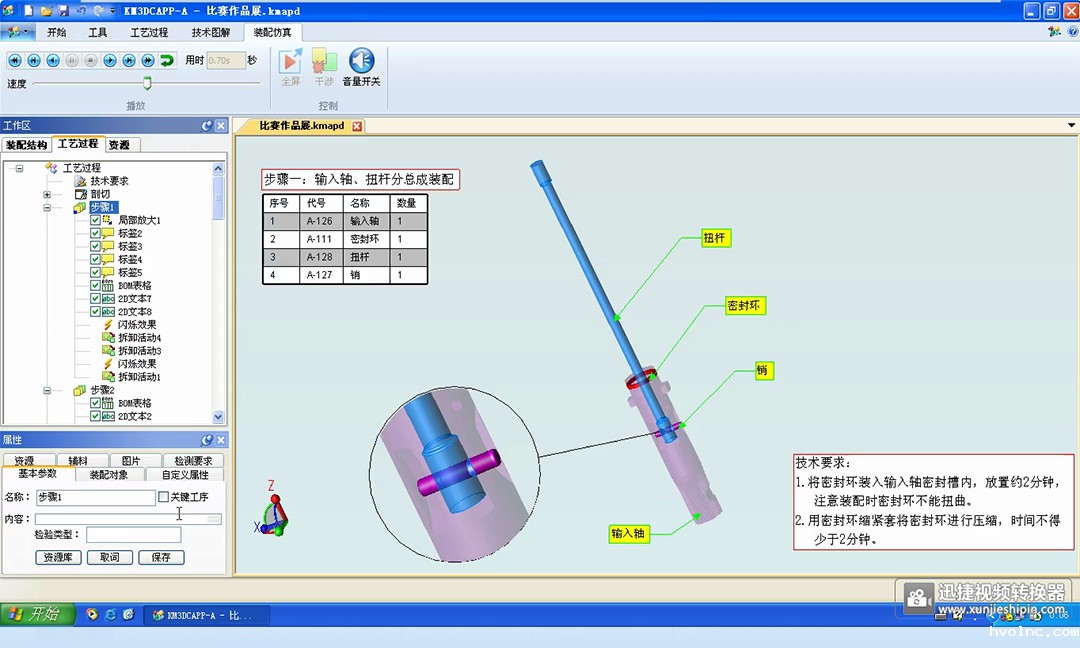Toggle the 局部放大1 checkbox

click(96, 220)
